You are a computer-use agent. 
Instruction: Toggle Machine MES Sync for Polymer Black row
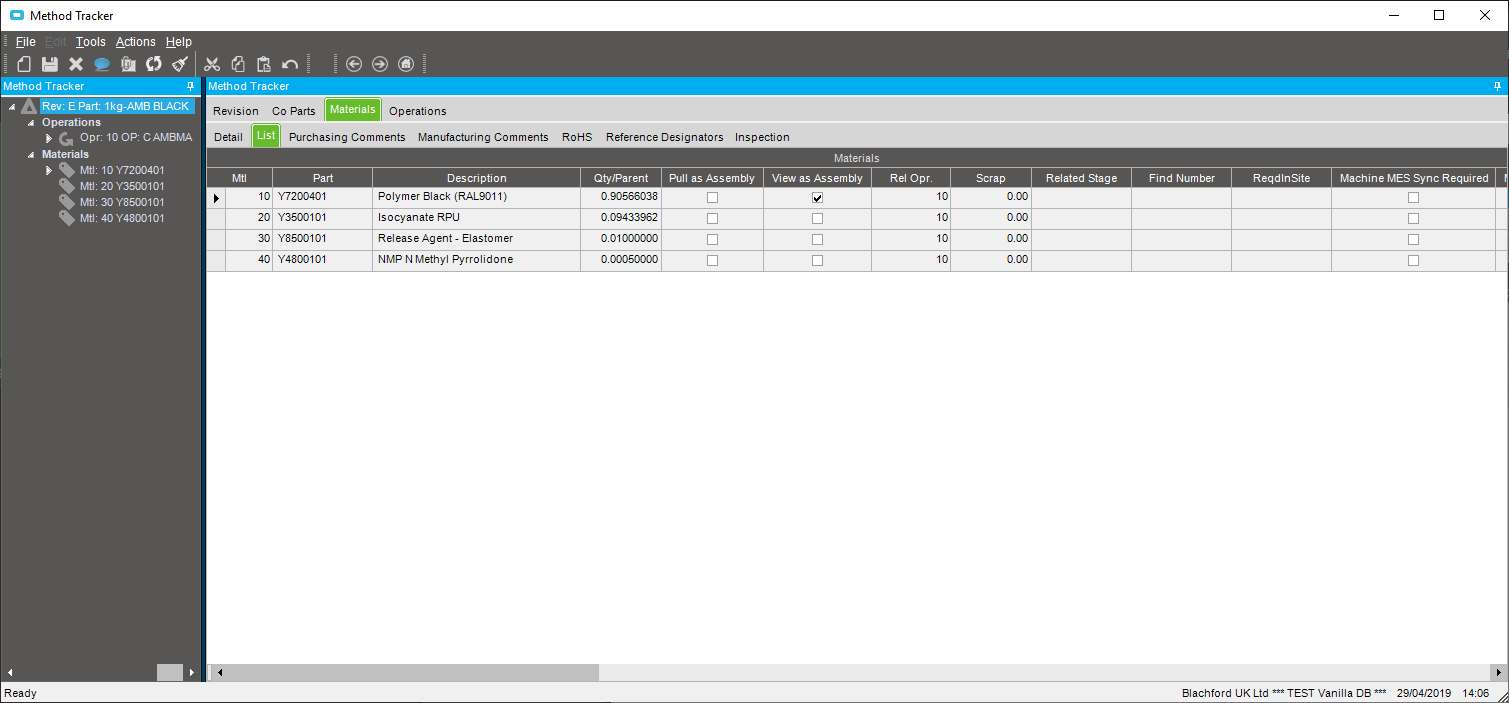(x=1413, y=197)
